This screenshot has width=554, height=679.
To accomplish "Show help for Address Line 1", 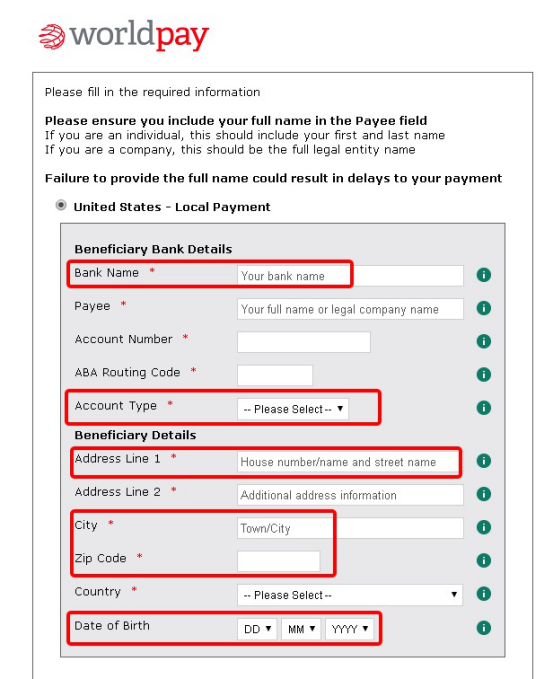I will pyautogui.click(x=483, y=461).
